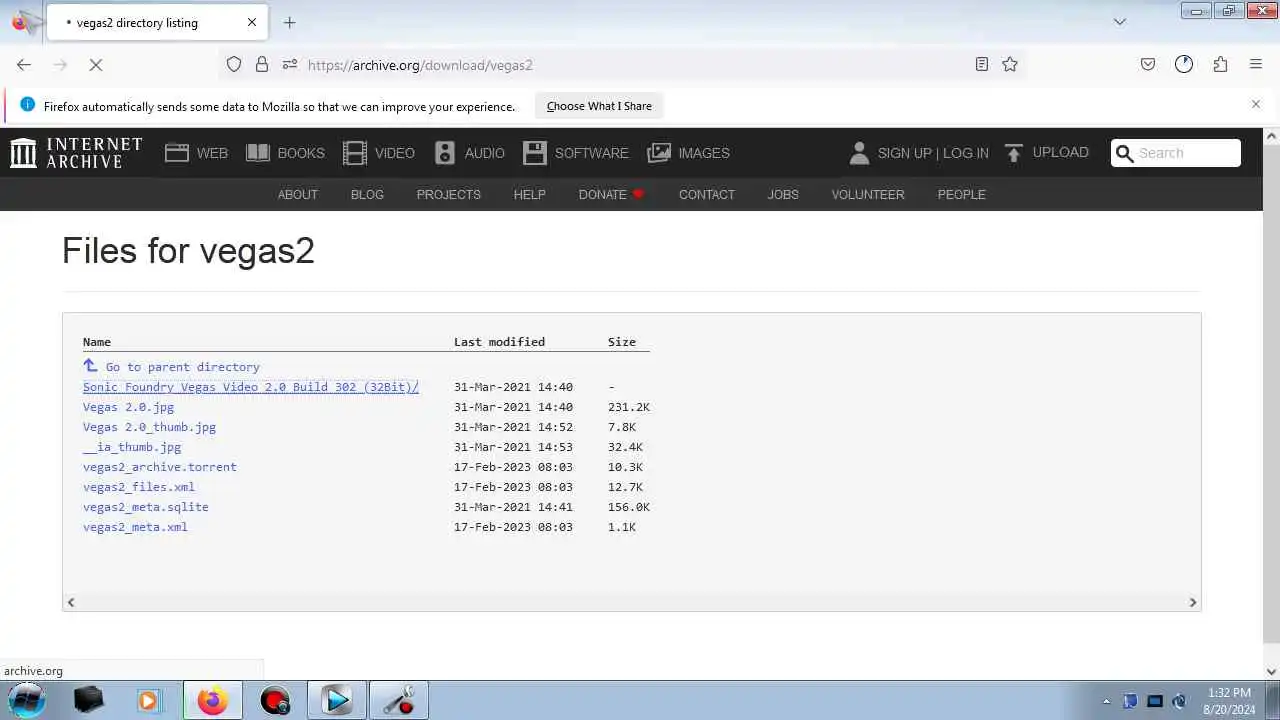
Task: Click the Choose What I Share button
Action: [599, 106]
